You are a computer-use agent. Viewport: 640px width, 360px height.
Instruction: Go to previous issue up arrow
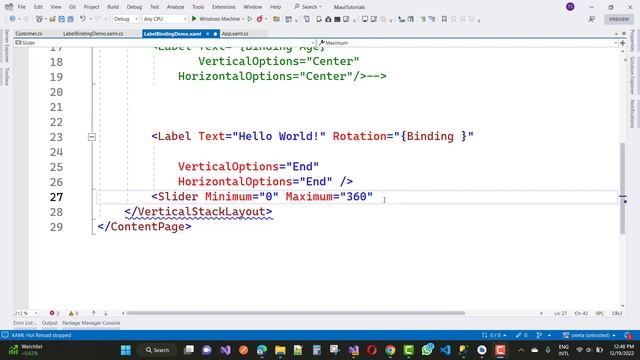click(x=93, y=313)
